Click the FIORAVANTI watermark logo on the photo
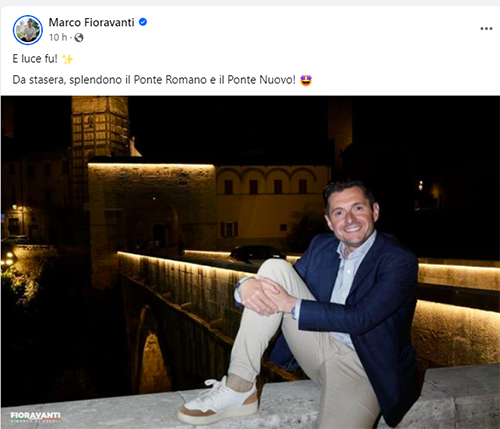 [35, 417]
